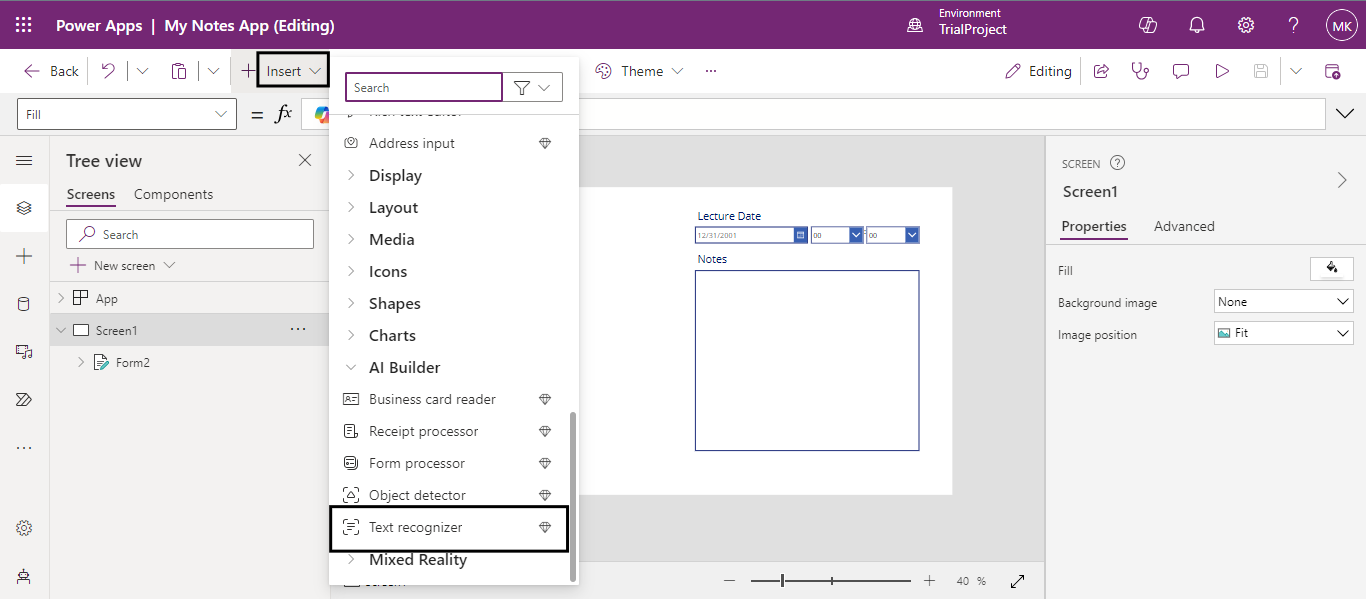Switch to the Advanced tab
The width and height of the screenshot is (1366, 599).
[x=1183, y=226]
